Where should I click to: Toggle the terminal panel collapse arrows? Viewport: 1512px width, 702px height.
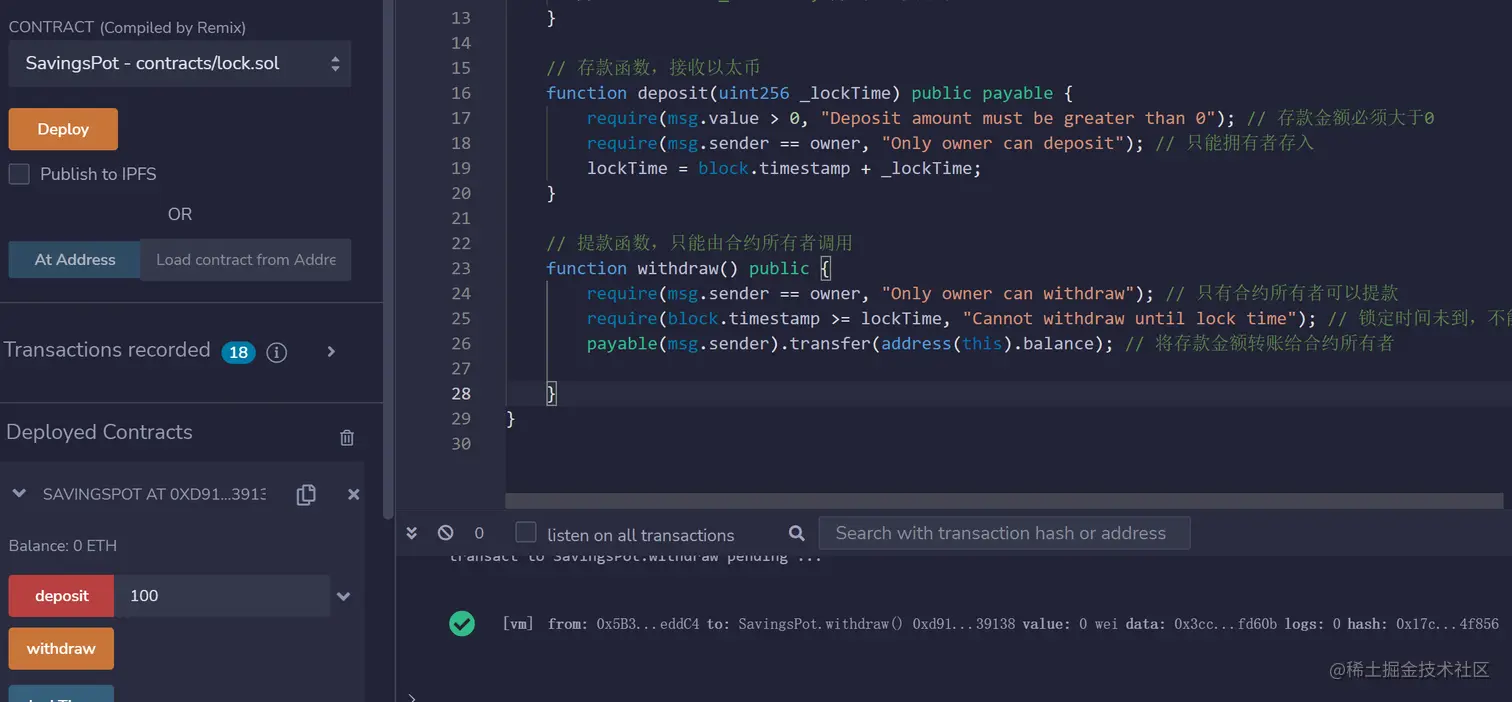[411, 533]
